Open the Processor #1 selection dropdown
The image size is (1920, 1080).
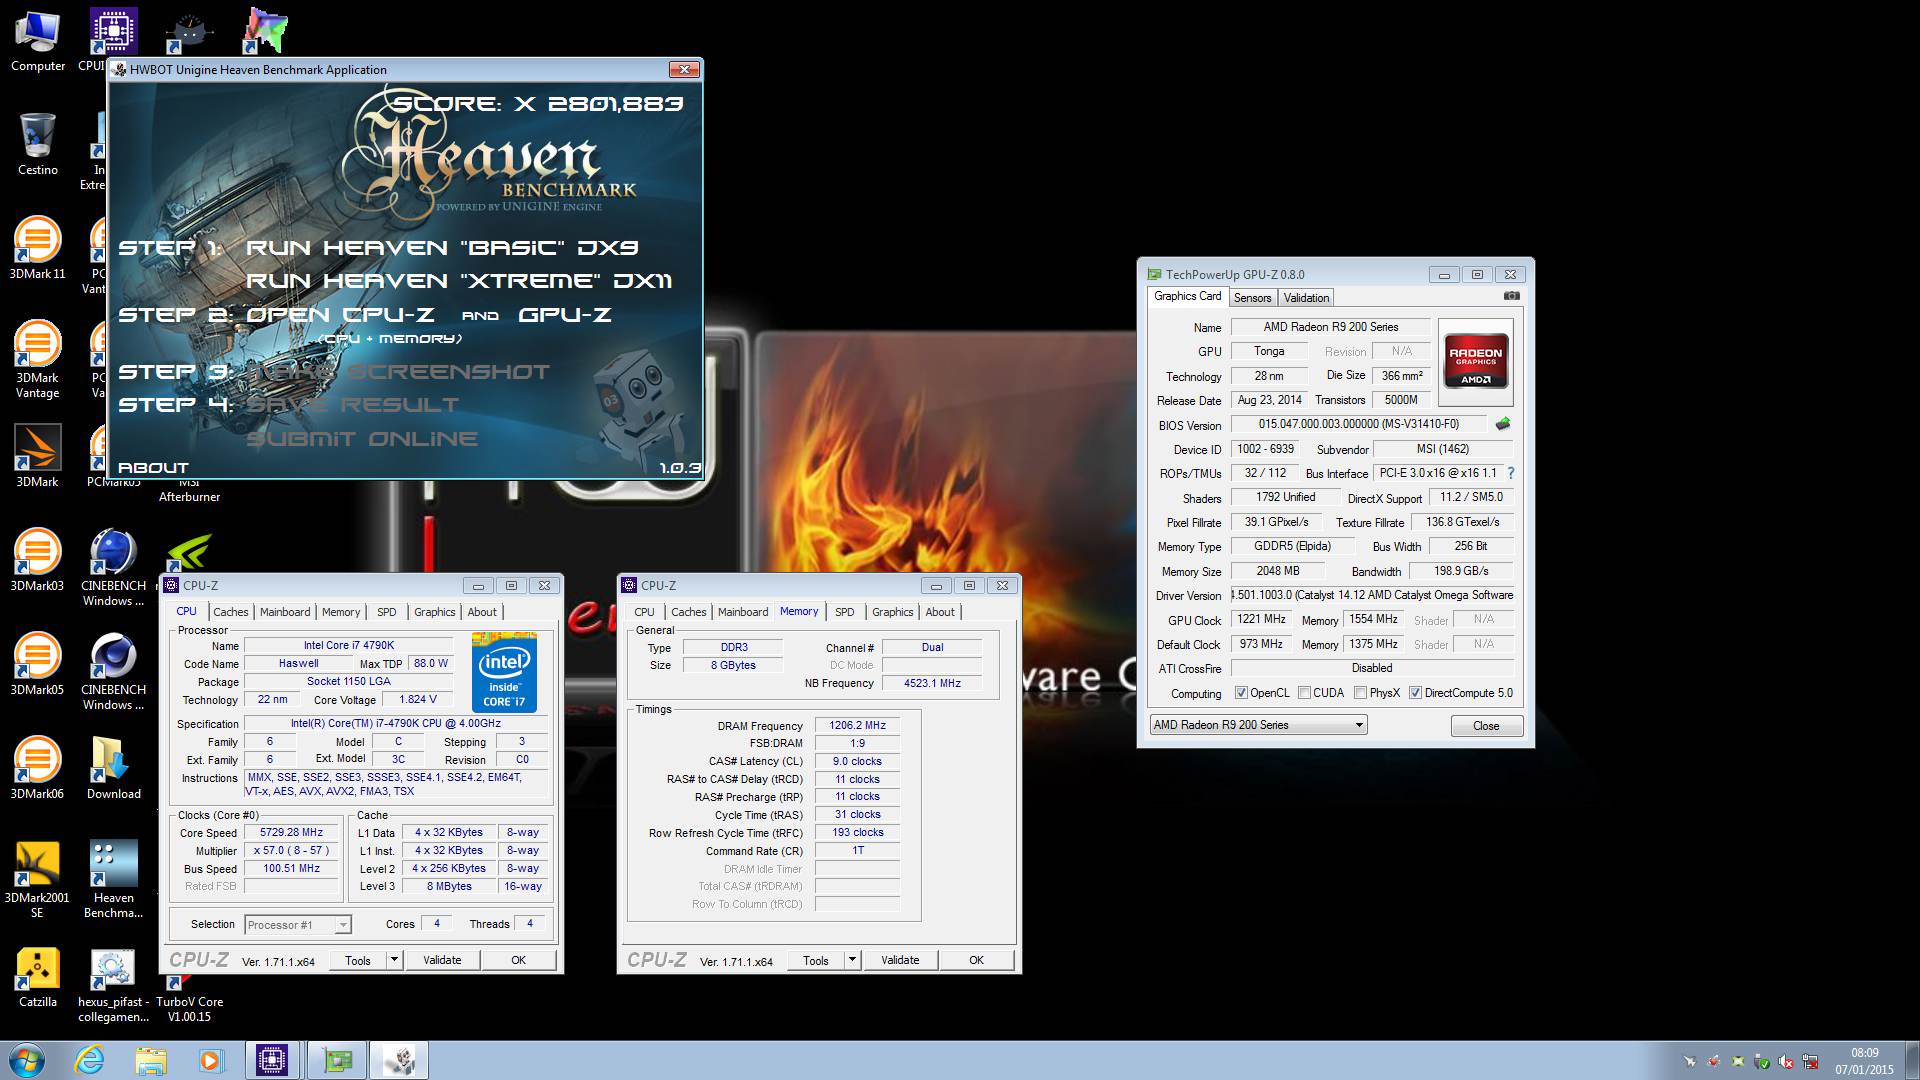(298, 925)
